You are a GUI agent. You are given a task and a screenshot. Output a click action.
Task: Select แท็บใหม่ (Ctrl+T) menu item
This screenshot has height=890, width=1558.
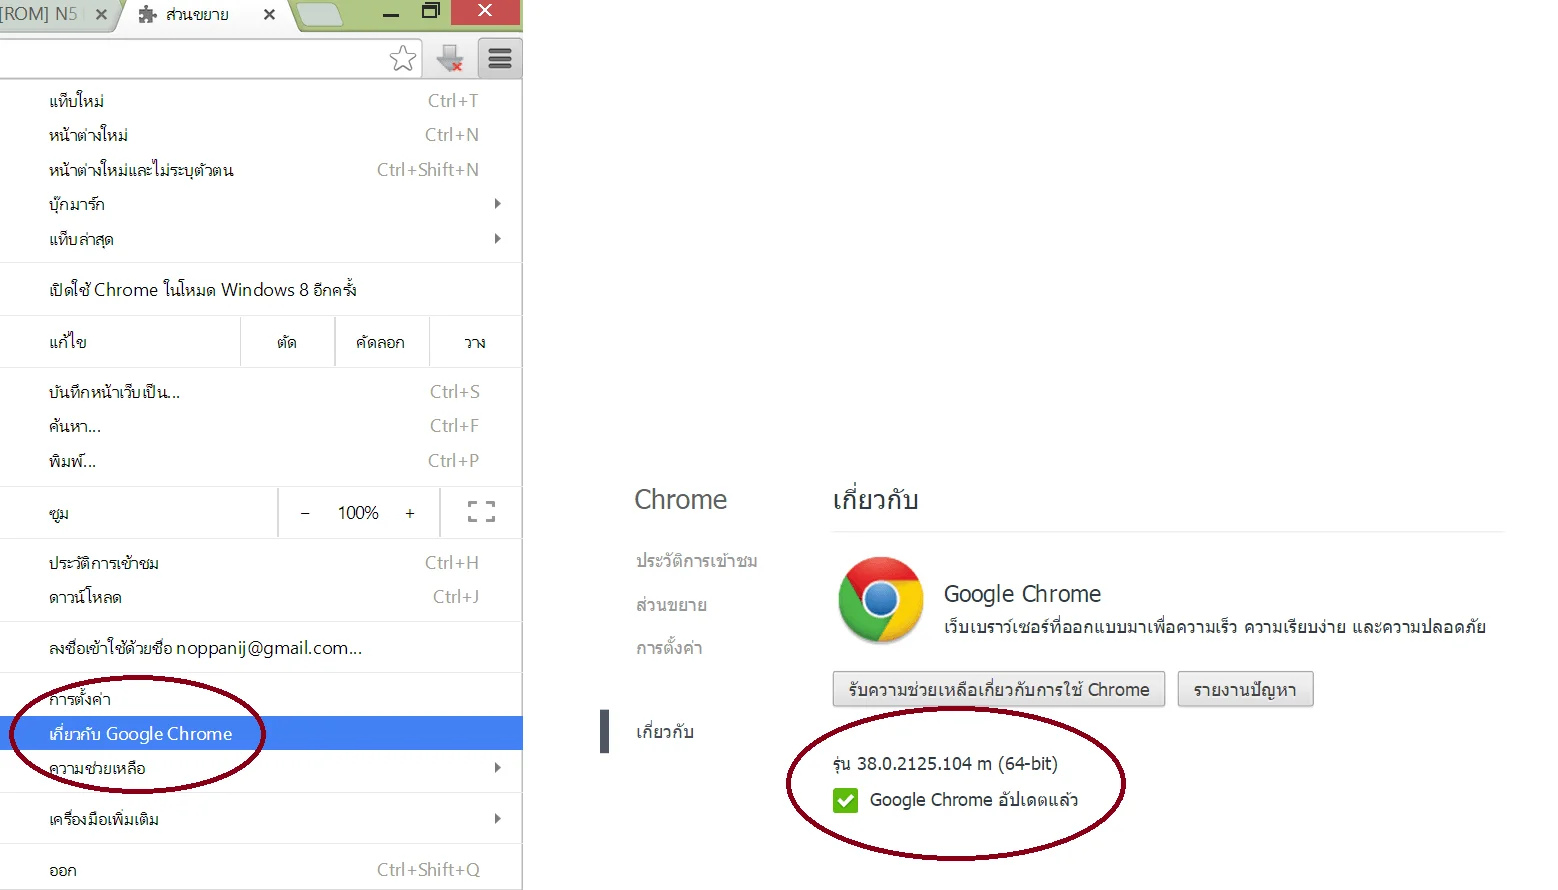pos(261,101)
